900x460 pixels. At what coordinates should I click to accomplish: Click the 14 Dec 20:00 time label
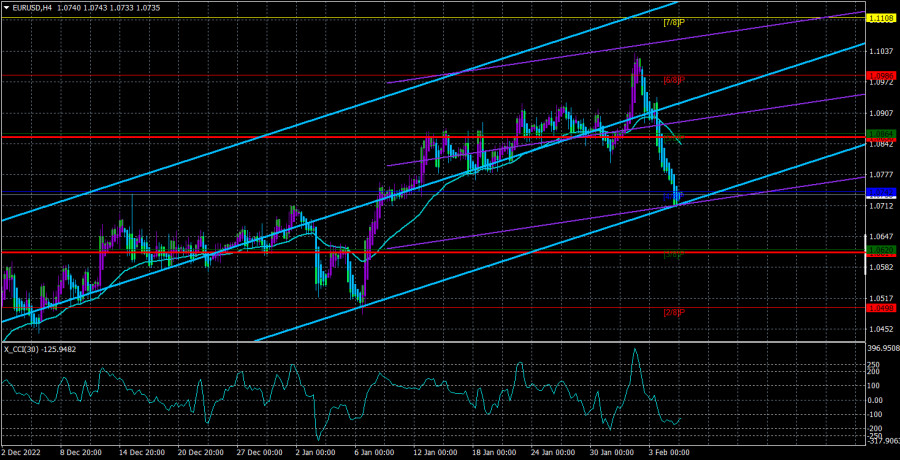tap(141, 453)
